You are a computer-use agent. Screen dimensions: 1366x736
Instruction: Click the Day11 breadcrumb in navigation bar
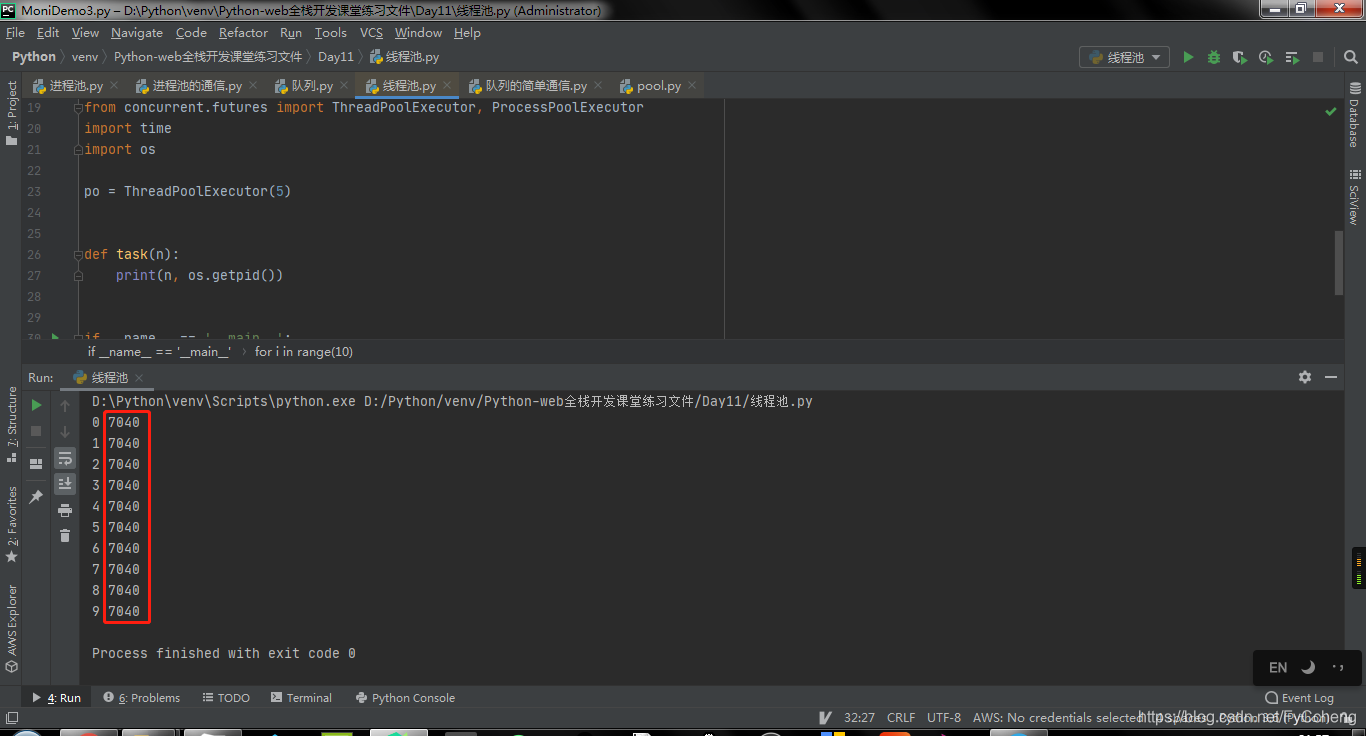(336, 57)
